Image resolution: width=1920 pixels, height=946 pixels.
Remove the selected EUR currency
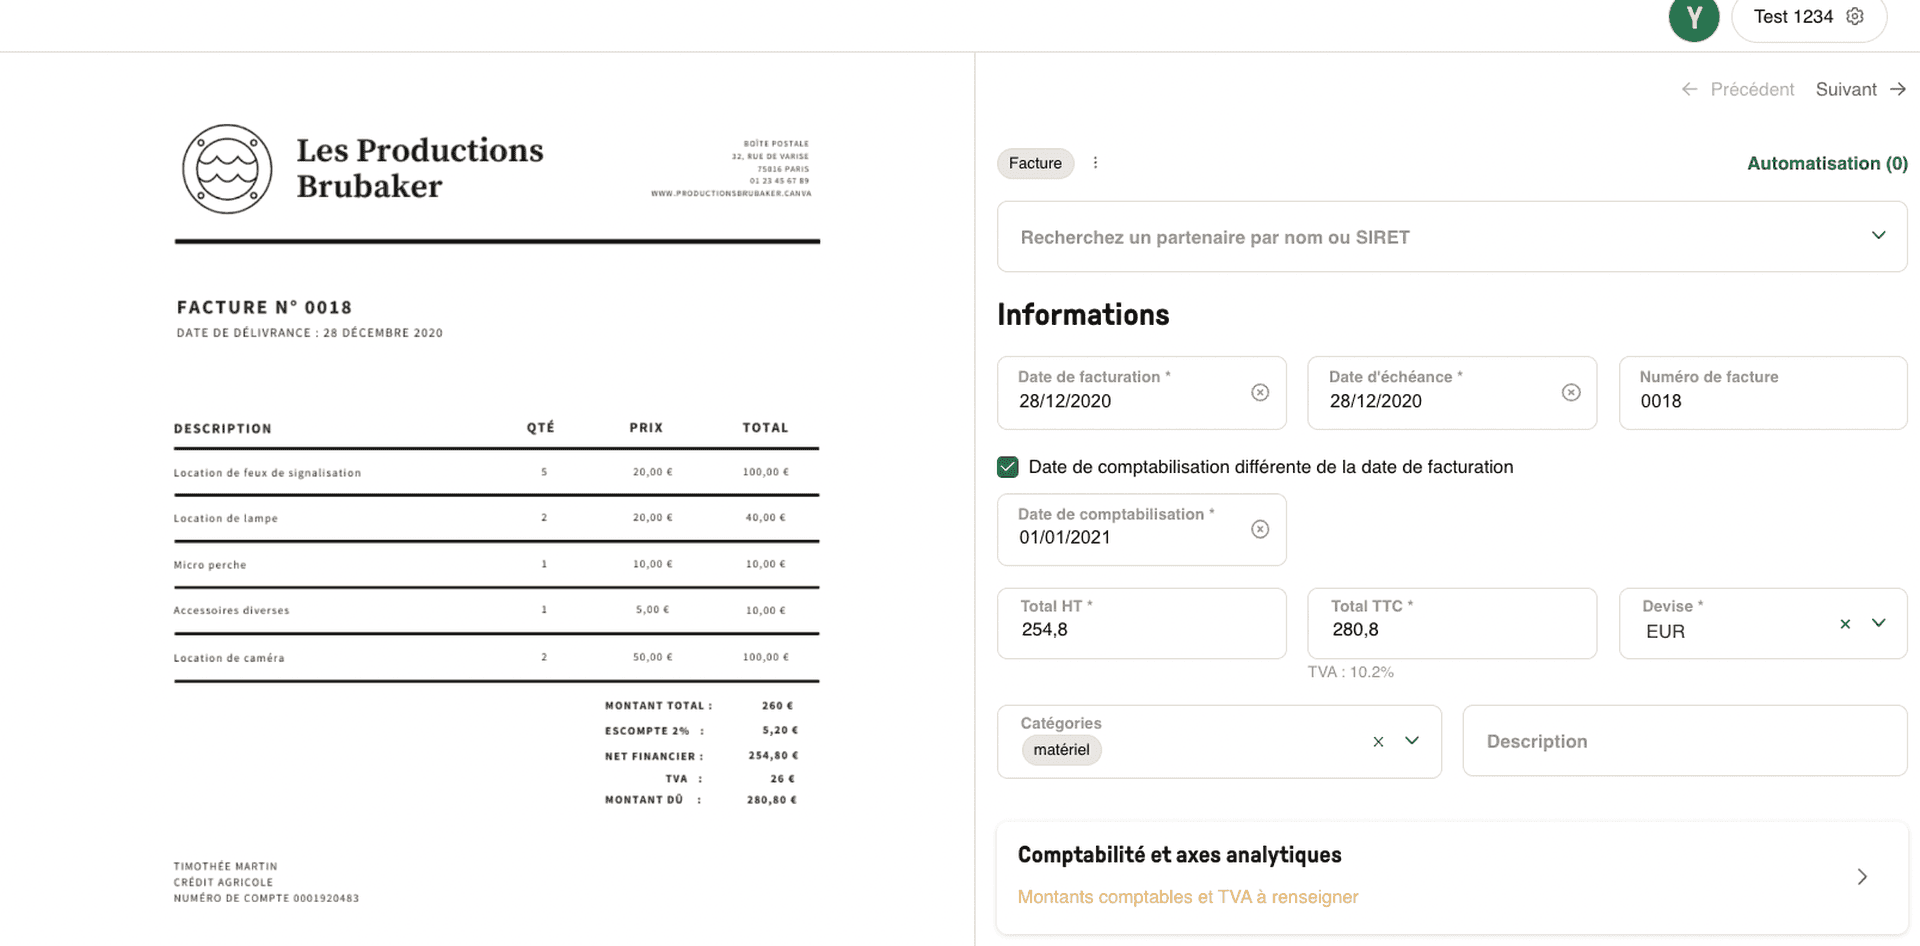[1845, 623]
